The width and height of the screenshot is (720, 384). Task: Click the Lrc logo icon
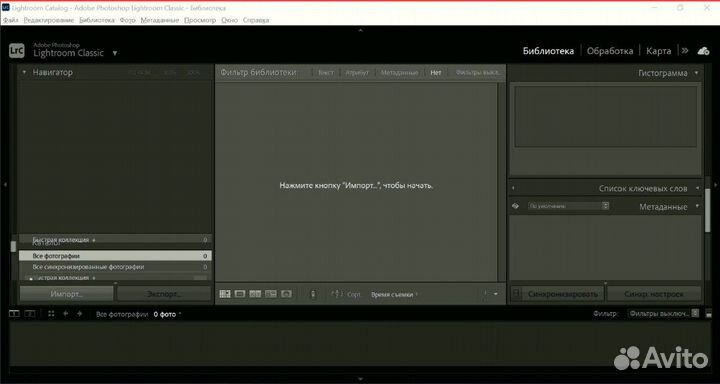(x=17, y=51)
